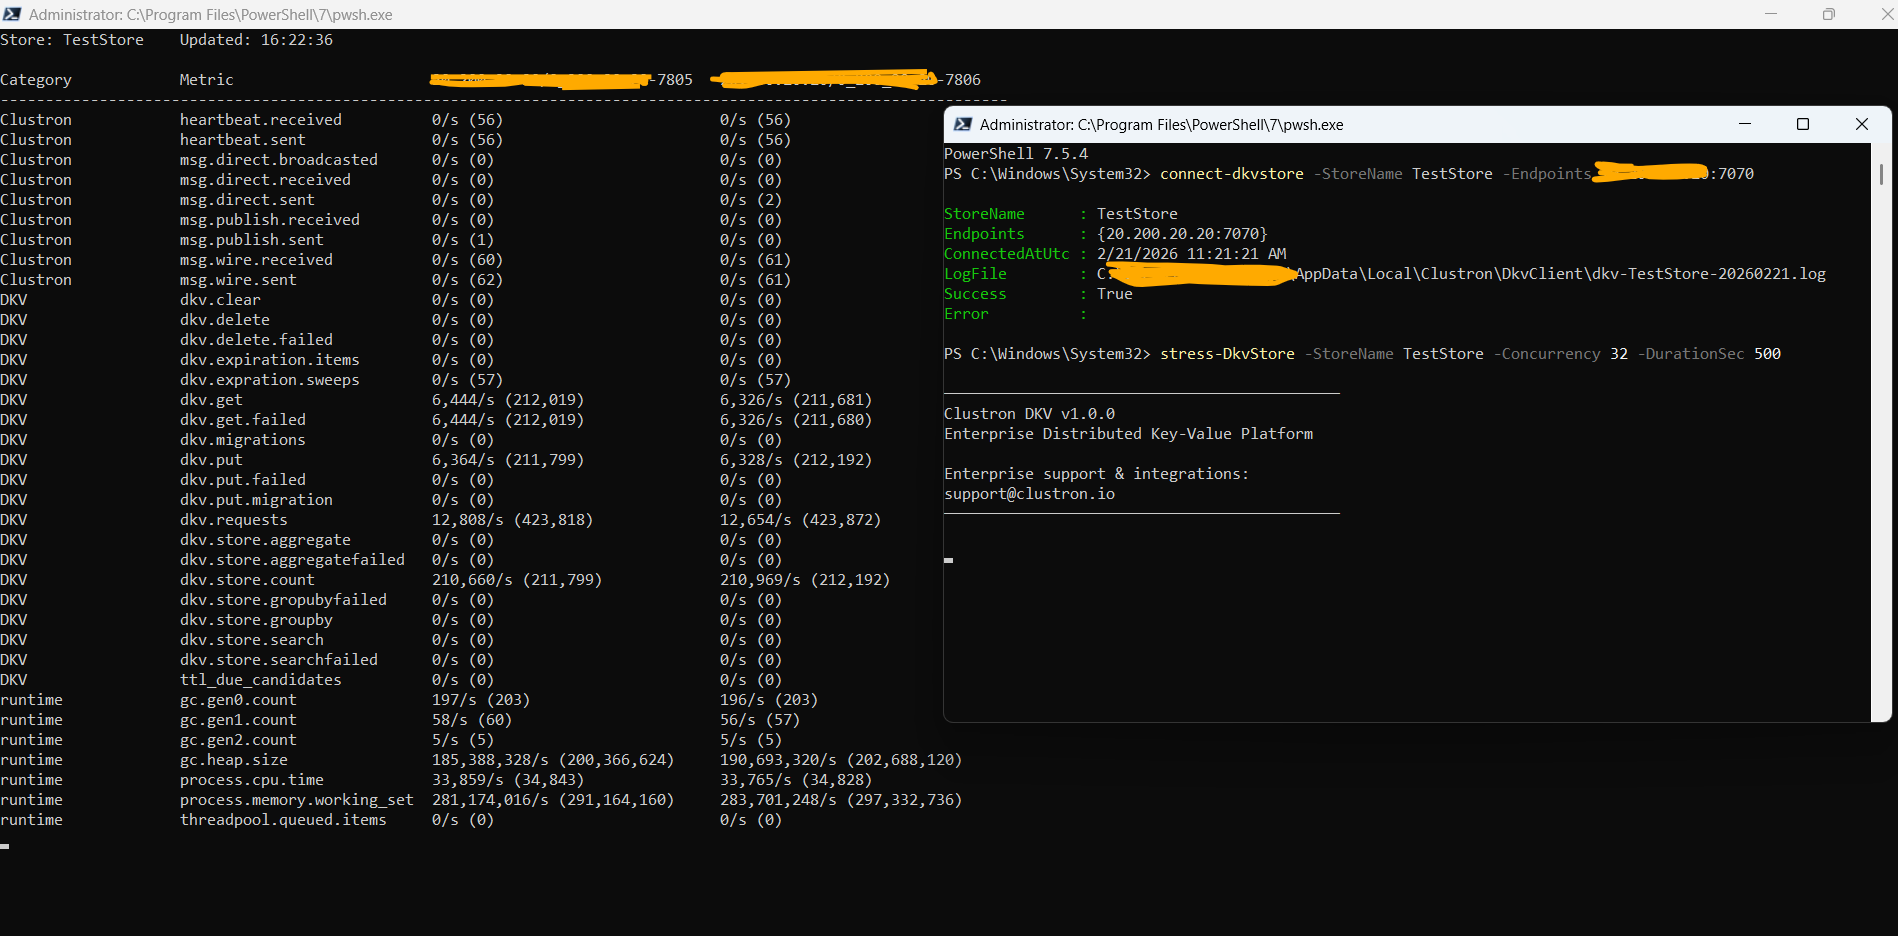Click the 'Metric' column header
Image resolution: width=1898 pixels, height=936 pixels.
207,80
